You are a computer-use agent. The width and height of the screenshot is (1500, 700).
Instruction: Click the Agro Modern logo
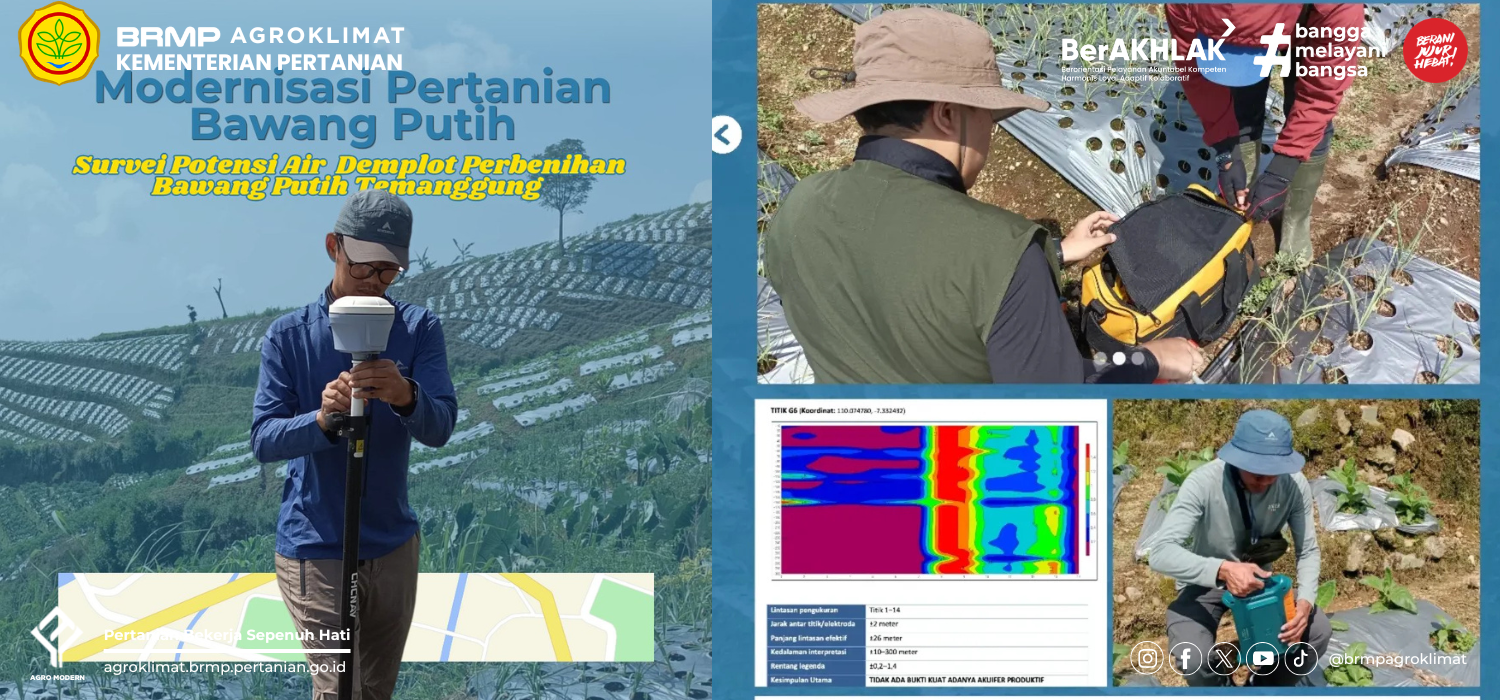(56, 642)
